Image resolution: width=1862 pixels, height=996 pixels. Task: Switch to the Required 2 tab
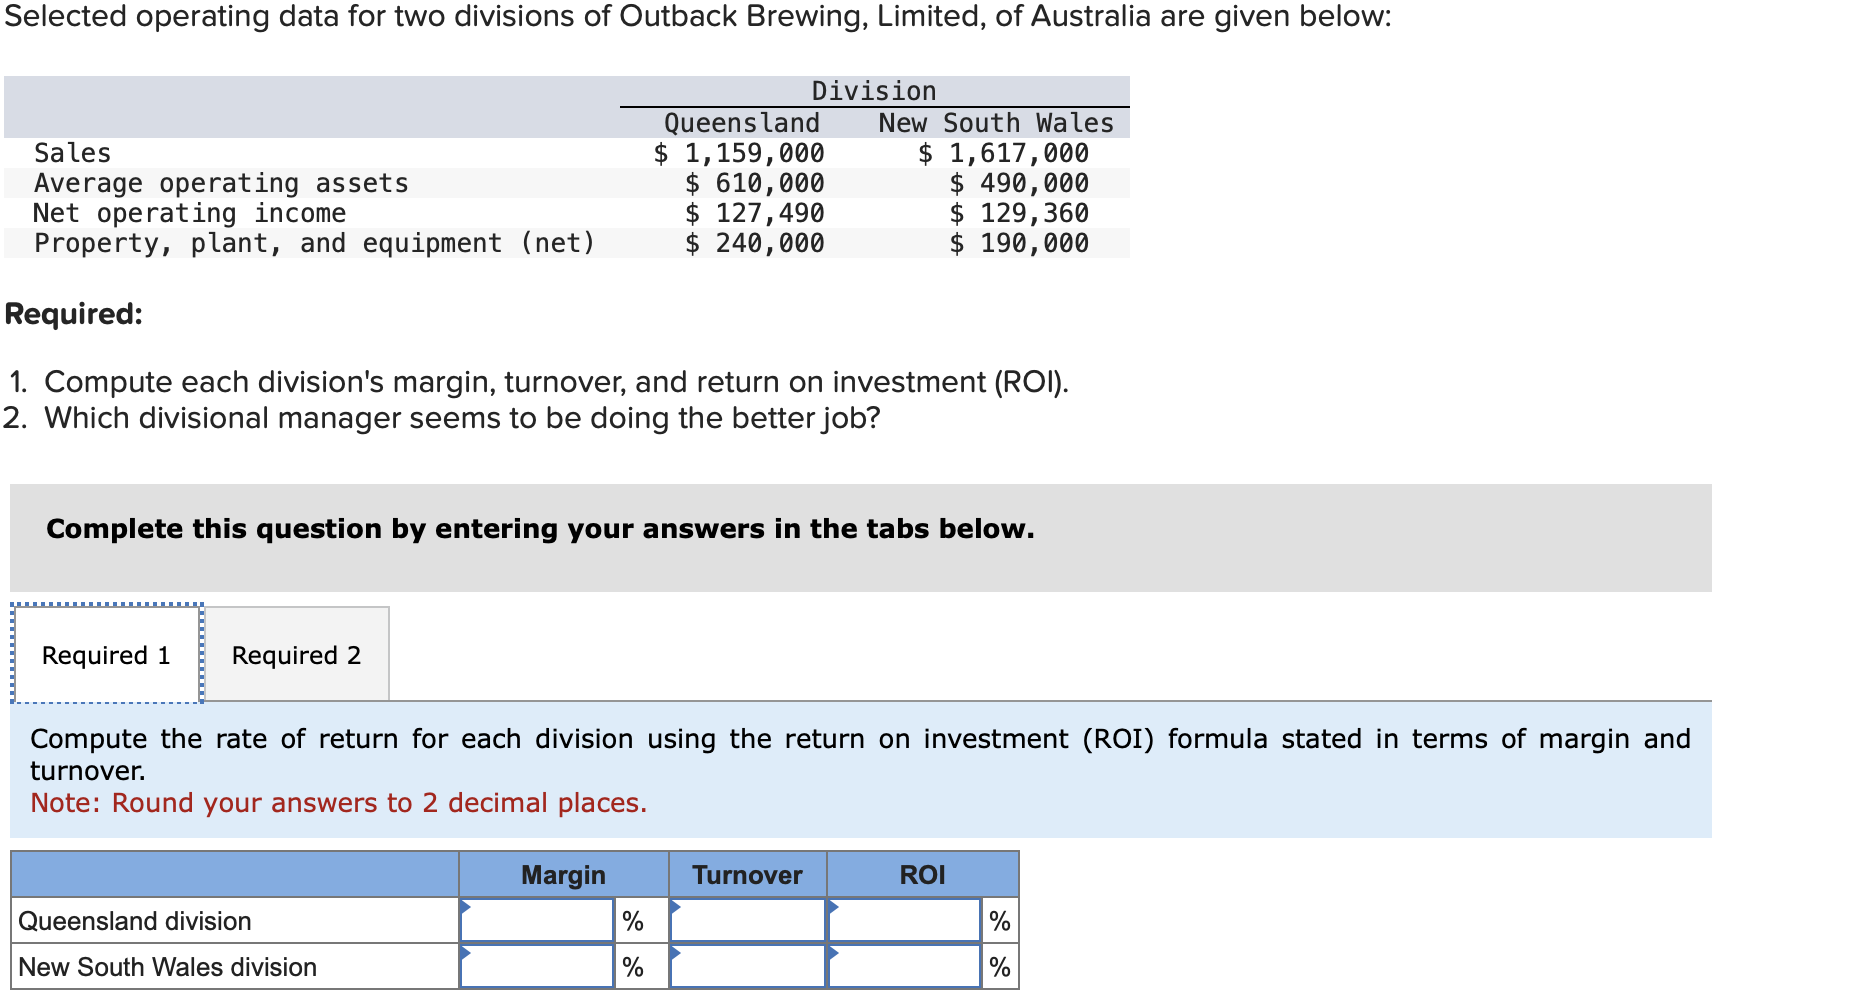(295, 654)
